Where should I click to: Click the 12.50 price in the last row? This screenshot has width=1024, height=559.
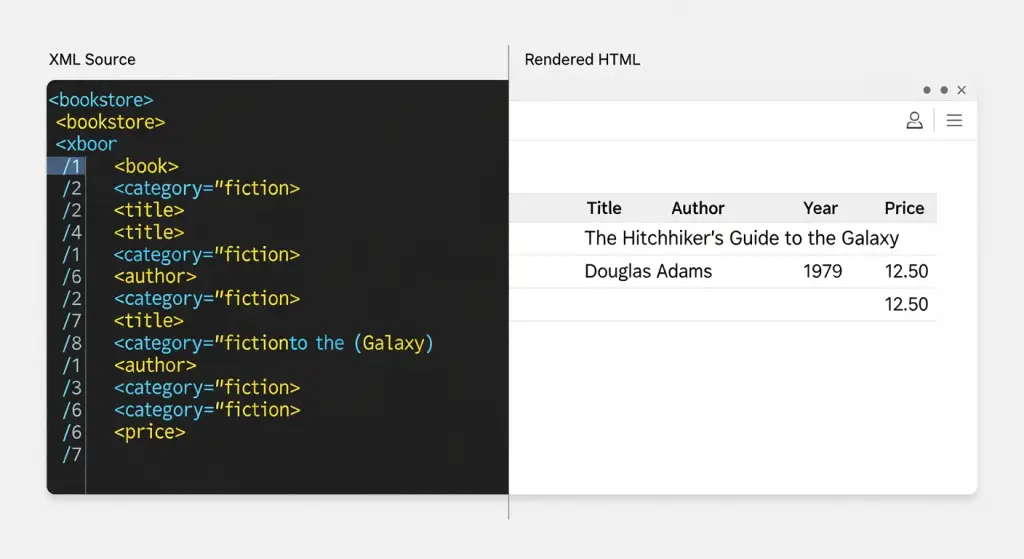(906, 304)
